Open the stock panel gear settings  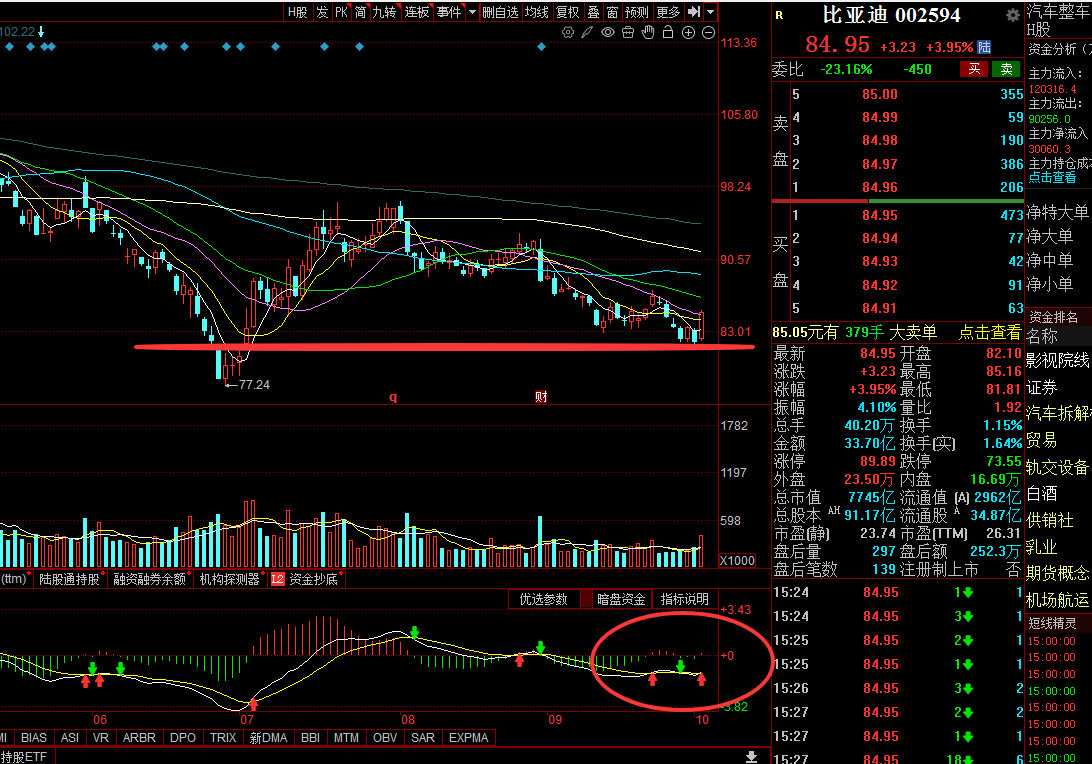pyautogui.click(x=1013, y=15)
